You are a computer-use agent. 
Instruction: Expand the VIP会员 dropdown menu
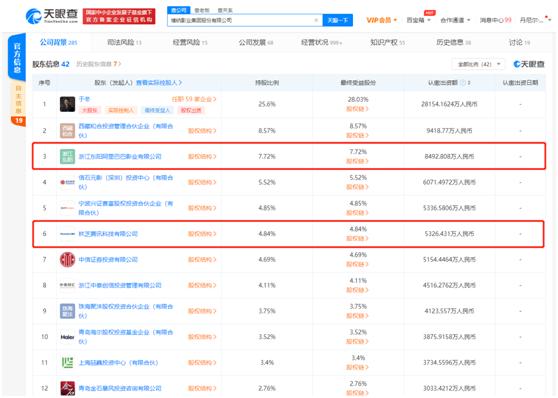tap(381, 20)
